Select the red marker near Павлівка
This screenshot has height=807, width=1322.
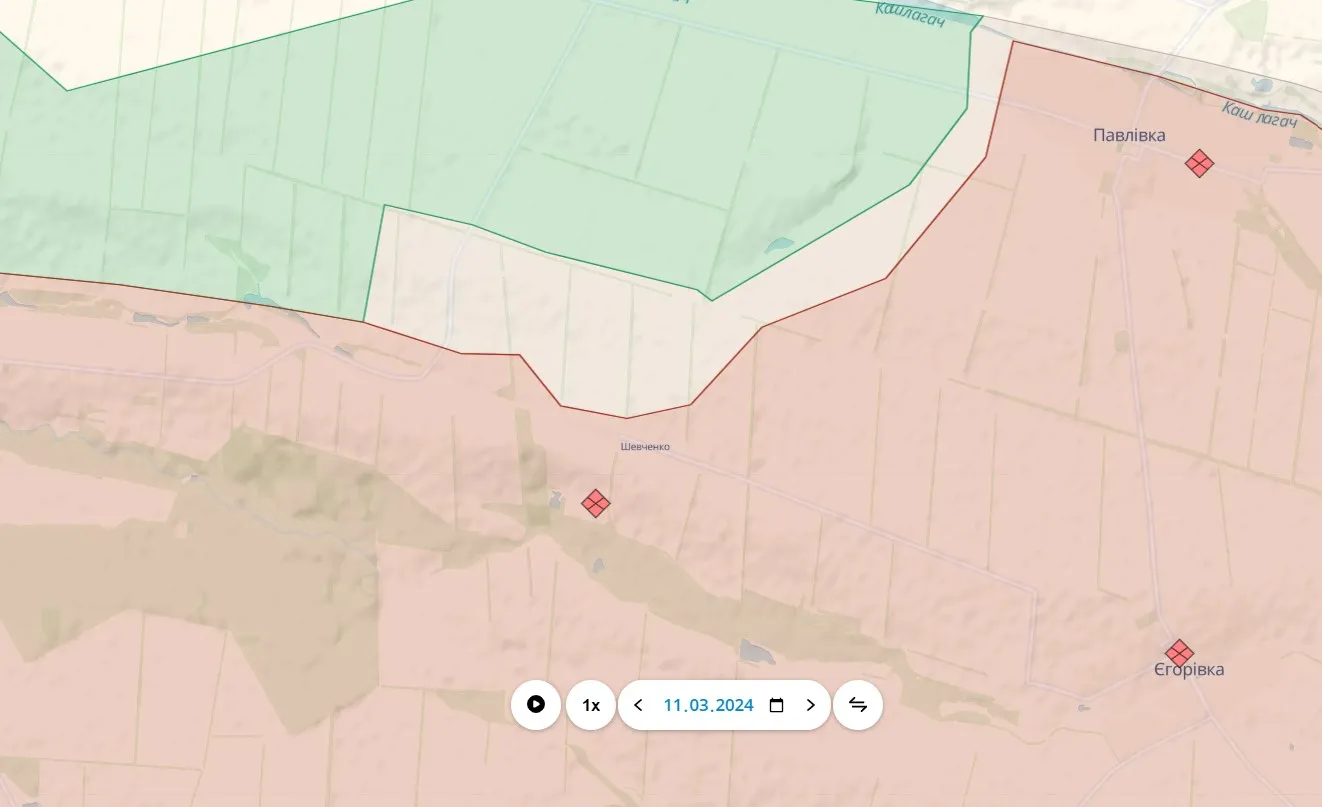tap(1199, 163)
